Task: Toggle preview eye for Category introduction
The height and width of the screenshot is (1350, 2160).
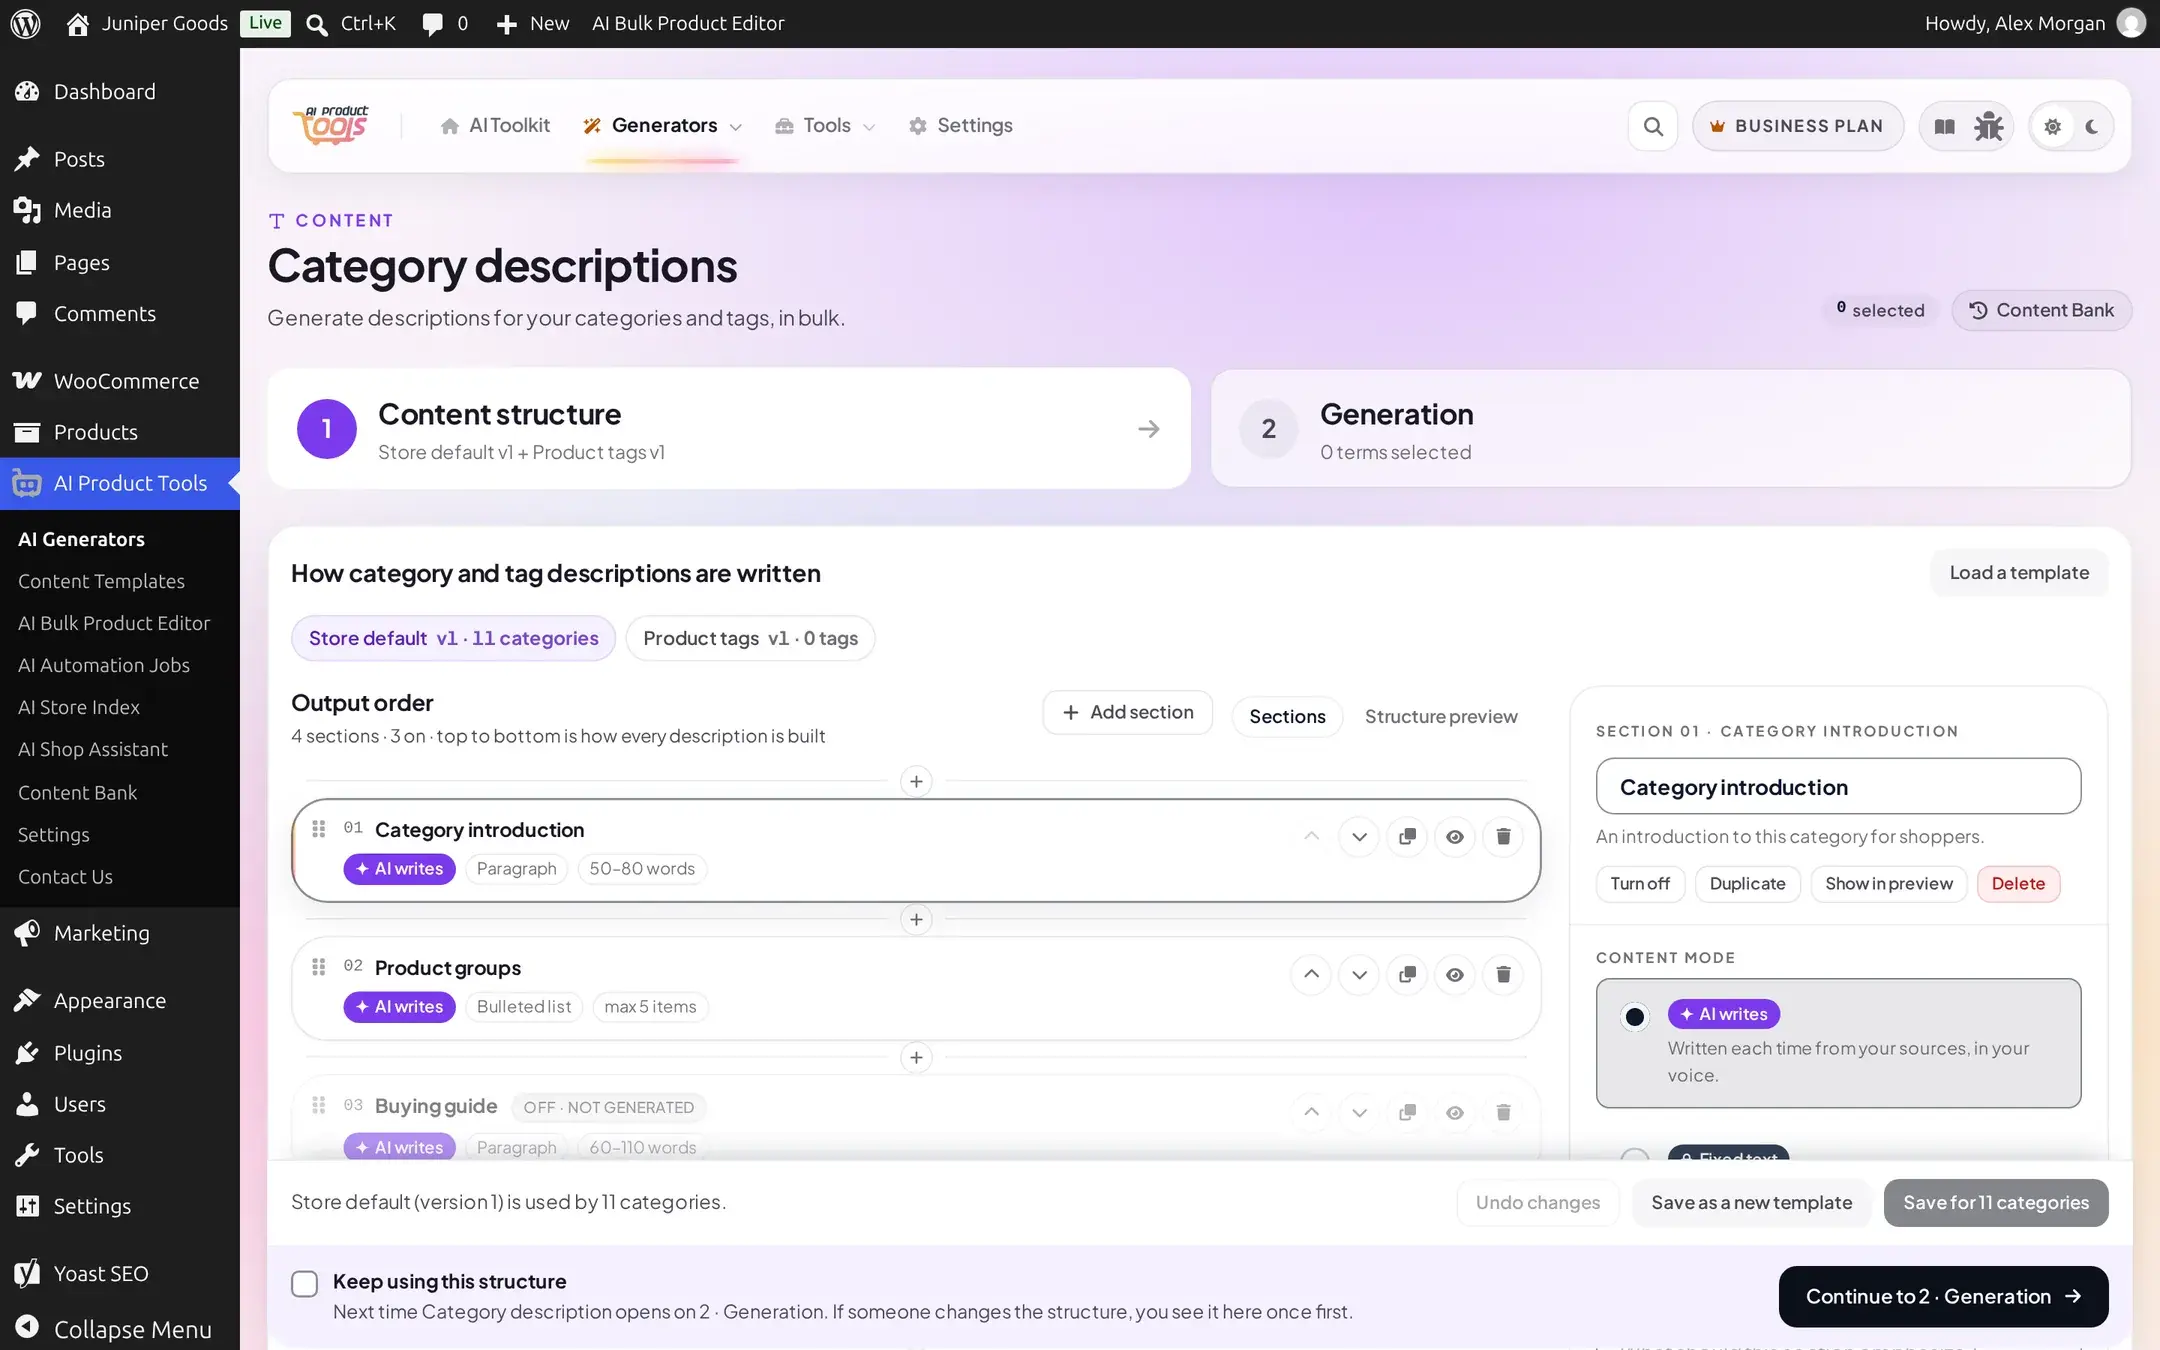Action: (1455, 837)
